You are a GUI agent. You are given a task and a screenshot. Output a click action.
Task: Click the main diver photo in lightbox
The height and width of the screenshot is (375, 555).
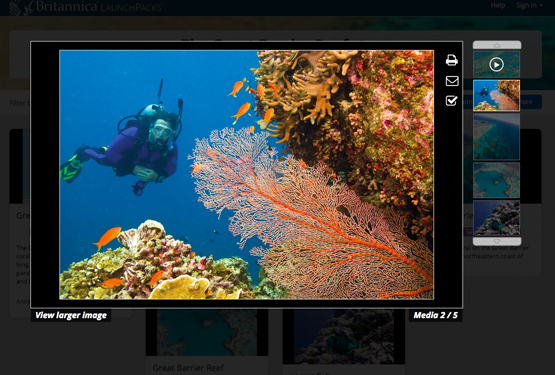(x=246, y=175)
